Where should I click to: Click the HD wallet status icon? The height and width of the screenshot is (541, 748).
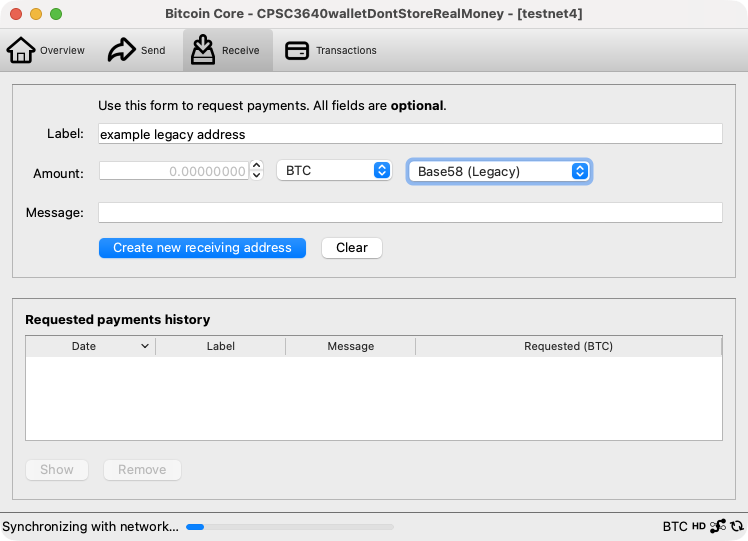pos(699,526)
